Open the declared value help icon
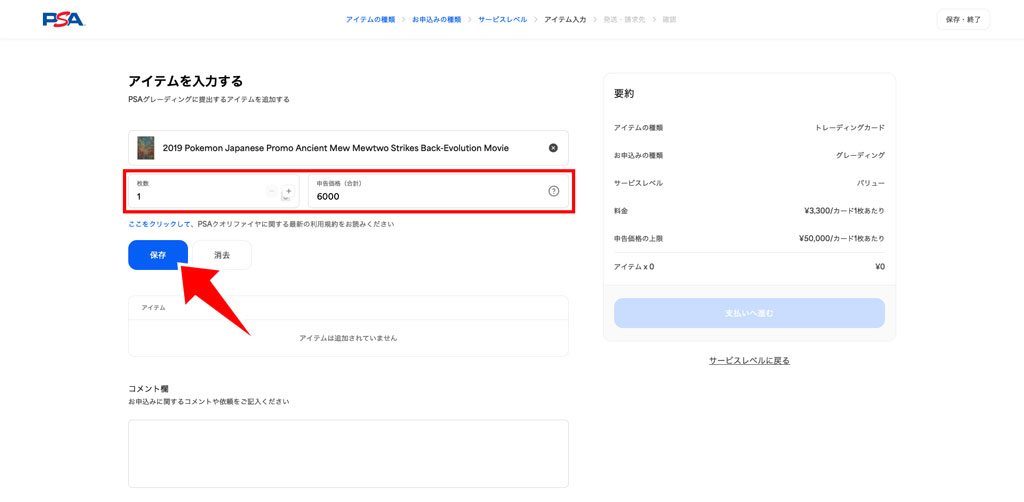This screenshot has width=1024, height=502. pyautogui.click(x=554, y=191)
